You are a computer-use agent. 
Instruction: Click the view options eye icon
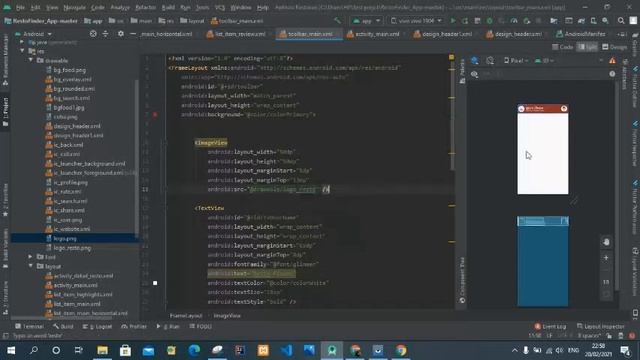474,74
